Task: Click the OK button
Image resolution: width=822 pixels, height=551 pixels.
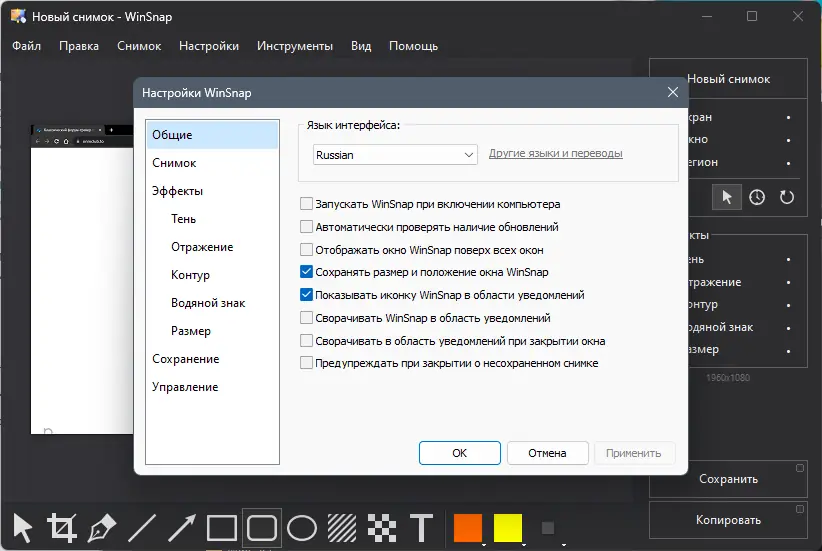Action: coord(459,453)
